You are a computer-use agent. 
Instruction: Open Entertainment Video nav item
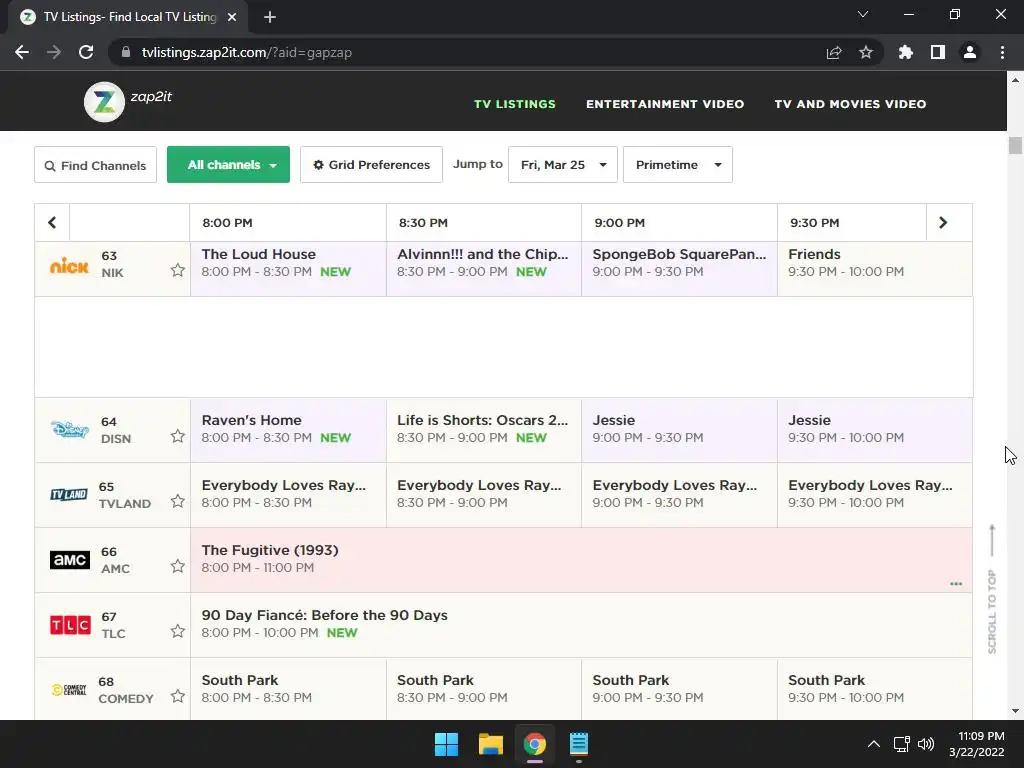[x=665, y=104]
